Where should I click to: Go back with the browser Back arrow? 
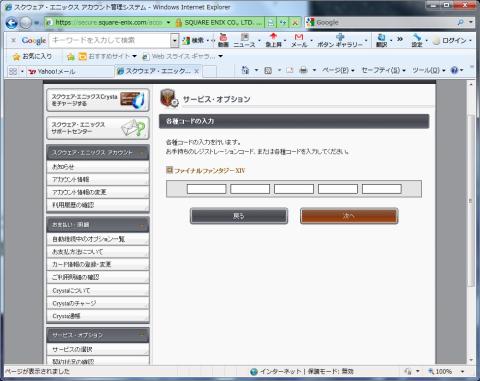click(x=12, y=23)
